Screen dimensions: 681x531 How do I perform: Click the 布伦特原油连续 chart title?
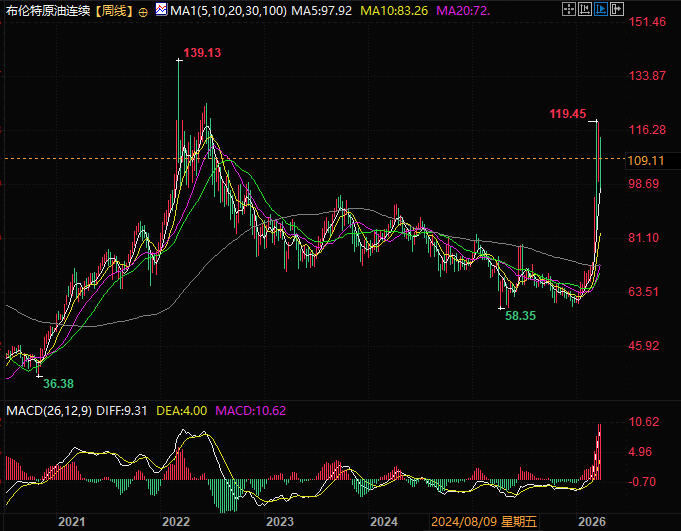coord(47,11)
